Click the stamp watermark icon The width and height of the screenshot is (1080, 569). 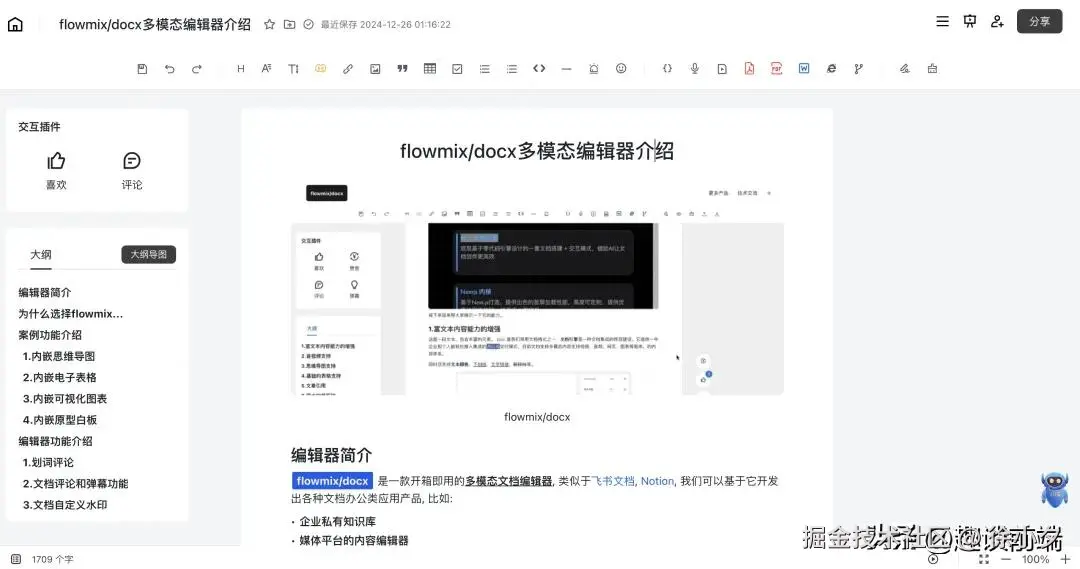click(932, 69)
